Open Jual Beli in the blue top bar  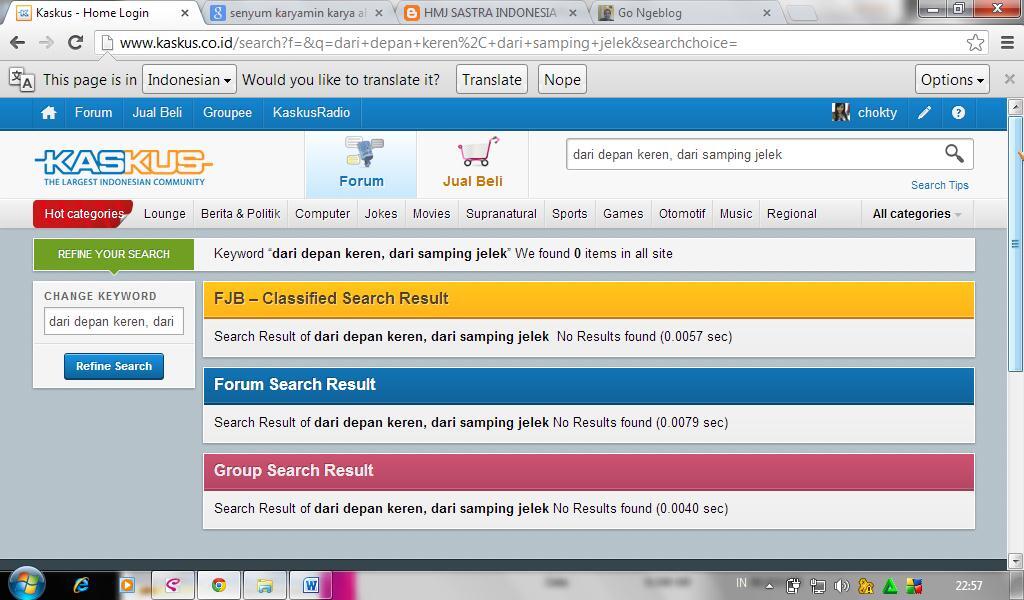pyautogui.click(x=157, y=113)
